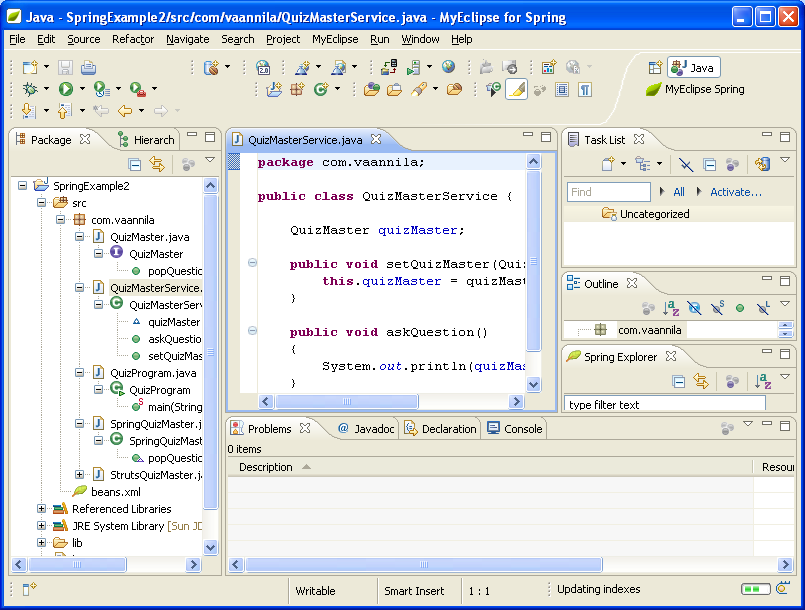Toggle Sort alphabetically in Outline view
Viewport: 805px width, 610px height.
(670, 308)
